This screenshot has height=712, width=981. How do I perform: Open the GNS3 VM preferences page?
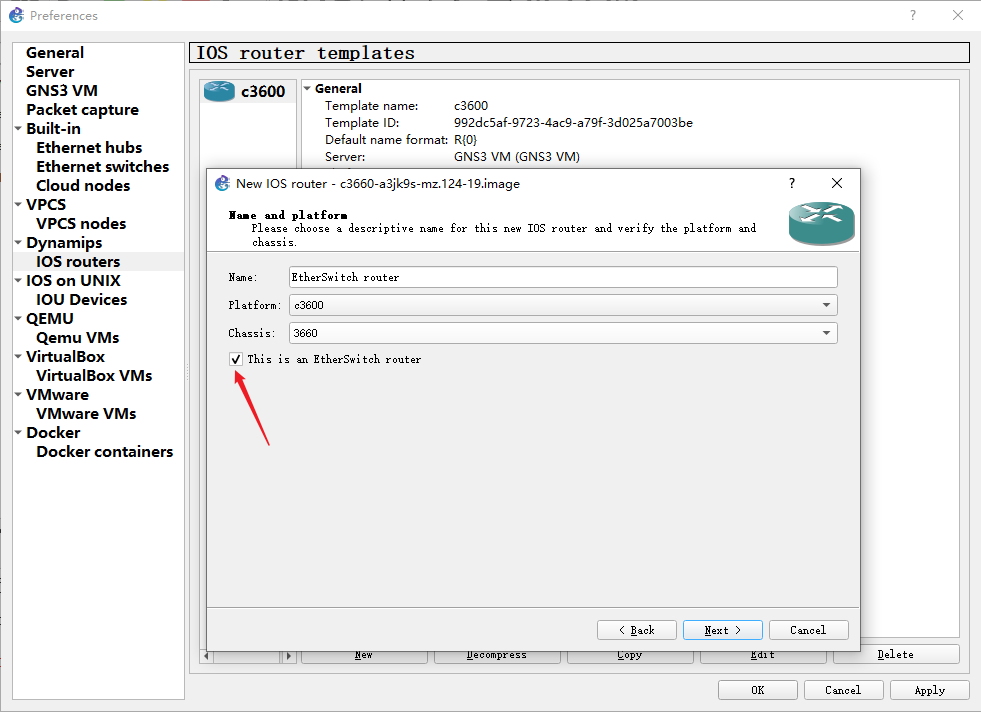(62, 91)
